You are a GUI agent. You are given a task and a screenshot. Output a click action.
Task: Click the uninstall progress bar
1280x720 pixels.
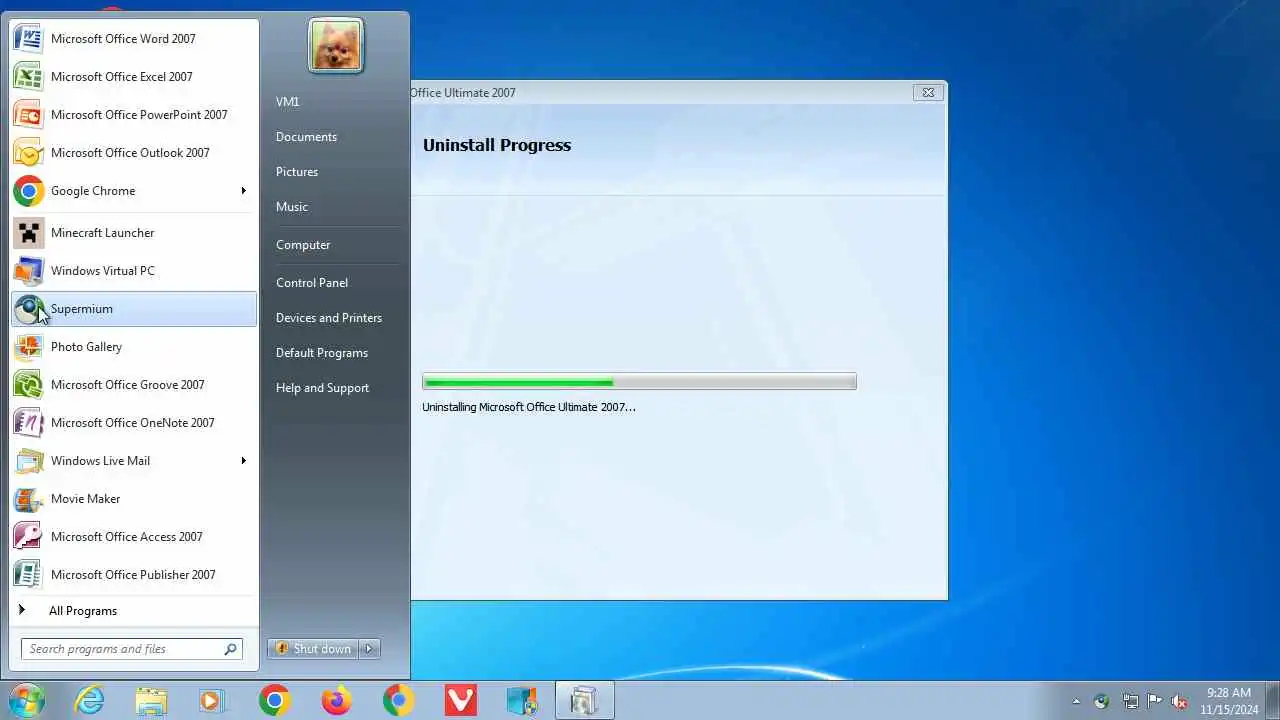639,382
